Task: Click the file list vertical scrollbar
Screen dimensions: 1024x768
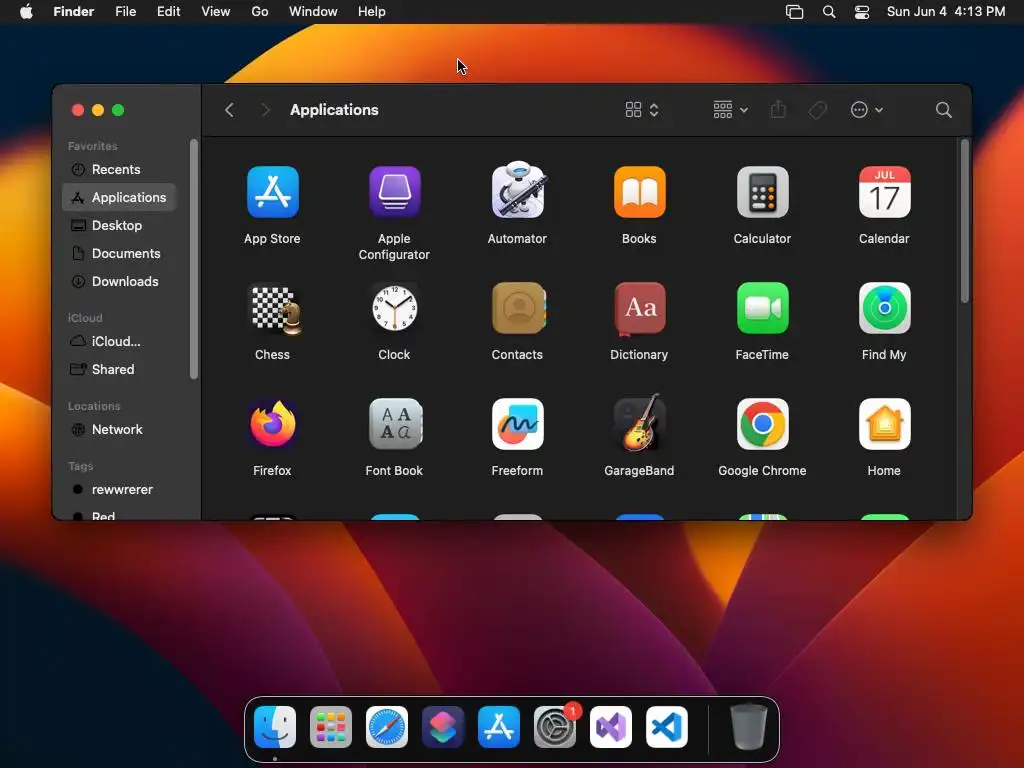Action: 965,221
